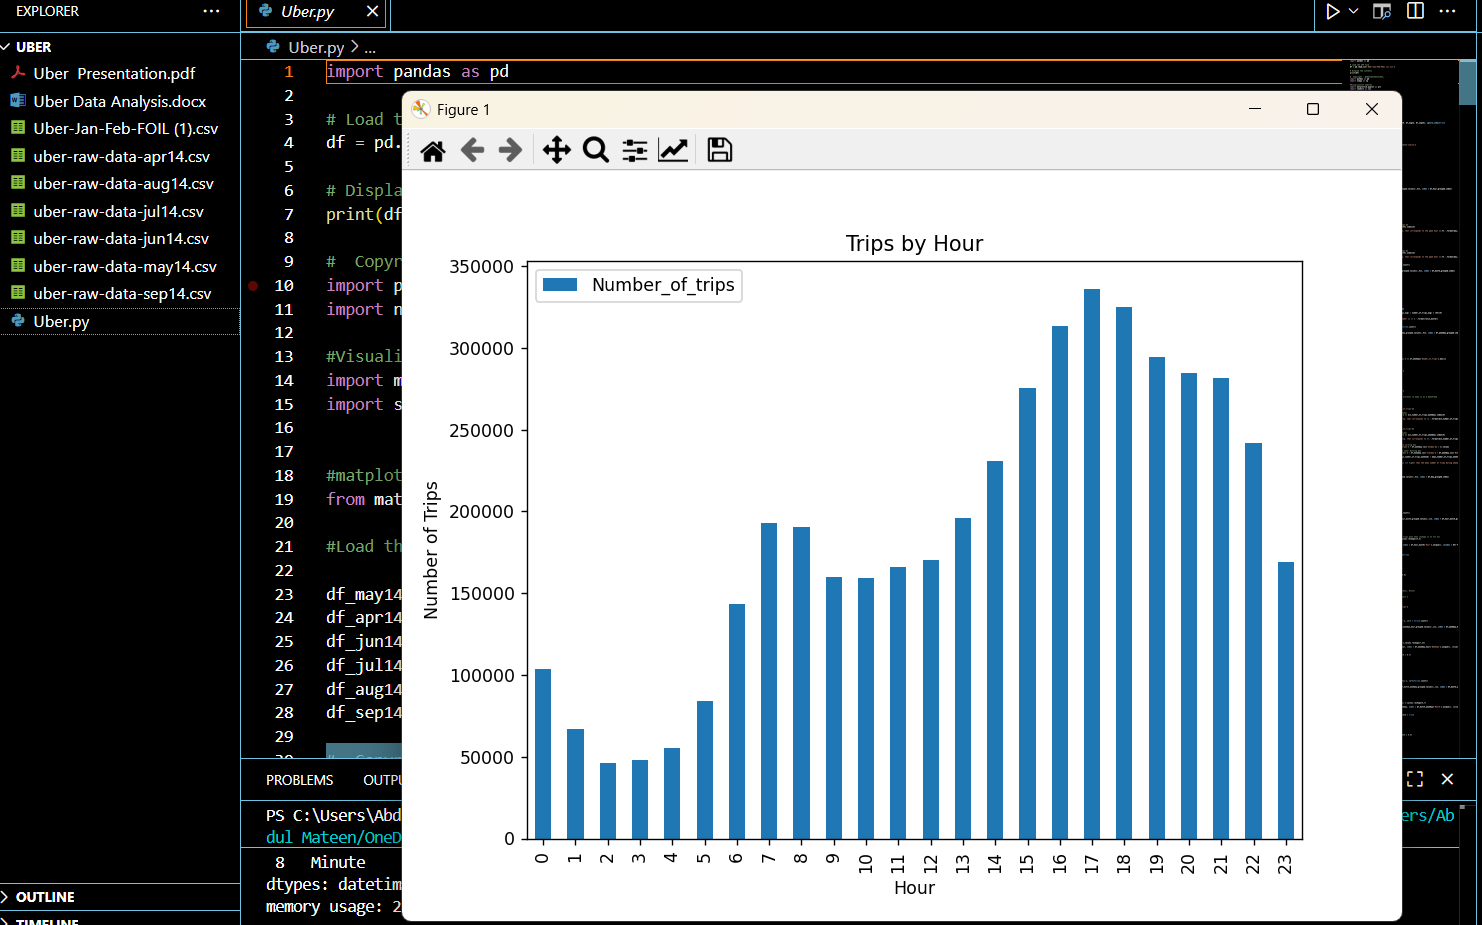Select the Uber.py editor tab
1482x925 pixels.
(307, 12)
